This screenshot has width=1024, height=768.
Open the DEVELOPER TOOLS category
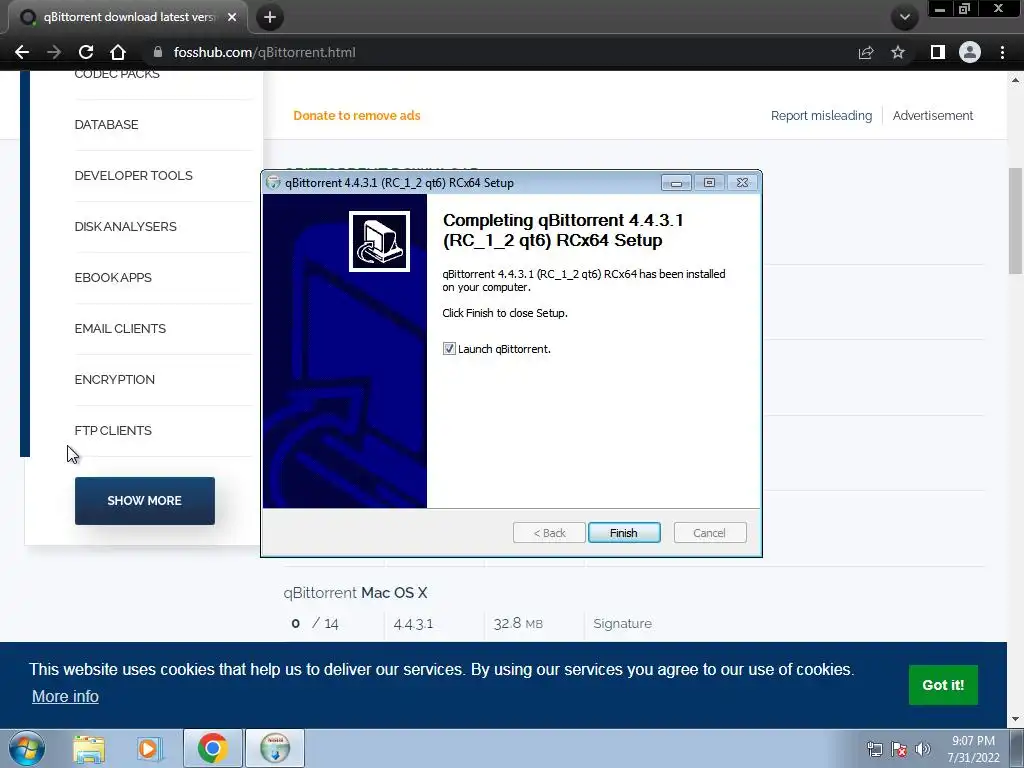click(133, 176)
